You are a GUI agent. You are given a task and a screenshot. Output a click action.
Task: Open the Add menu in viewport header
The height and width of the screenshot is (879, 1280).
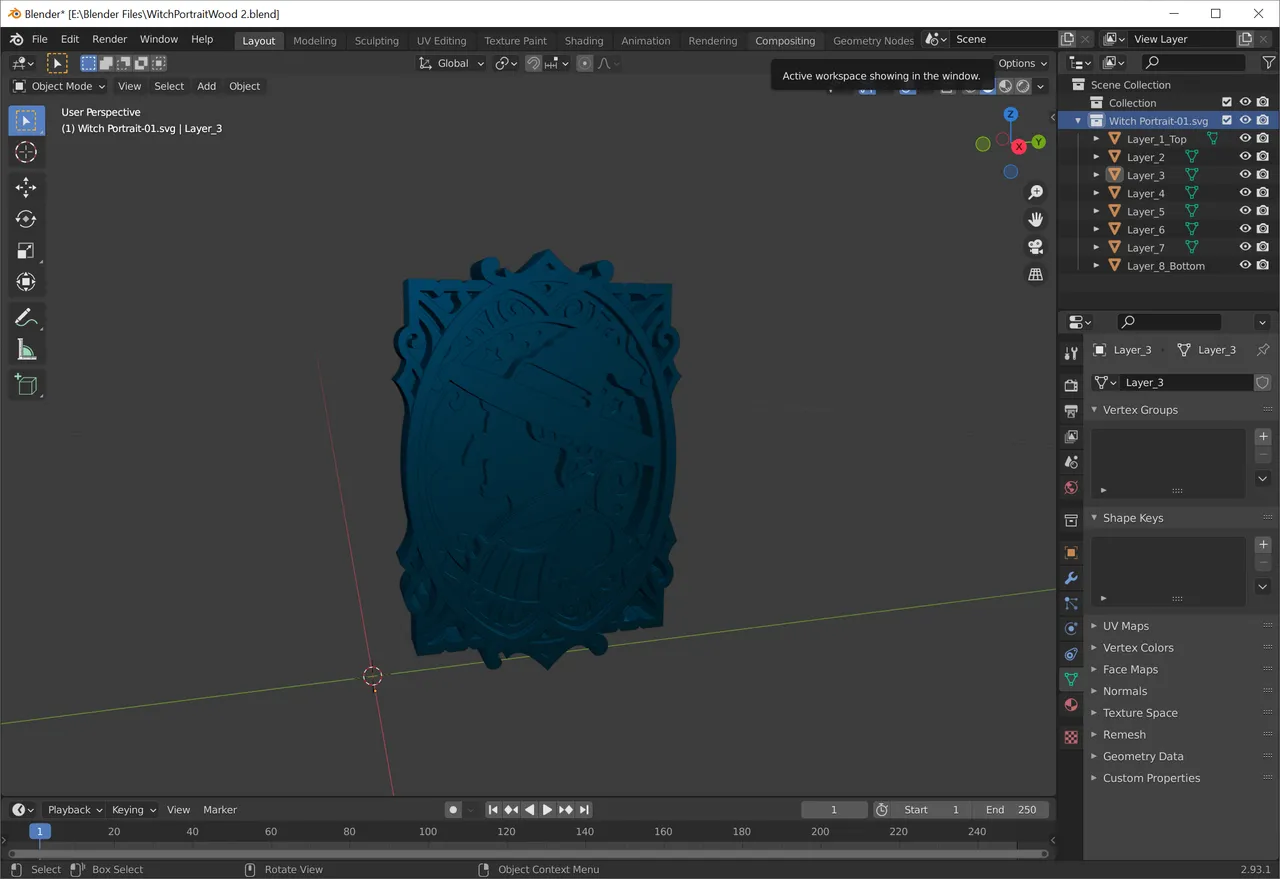206,86
